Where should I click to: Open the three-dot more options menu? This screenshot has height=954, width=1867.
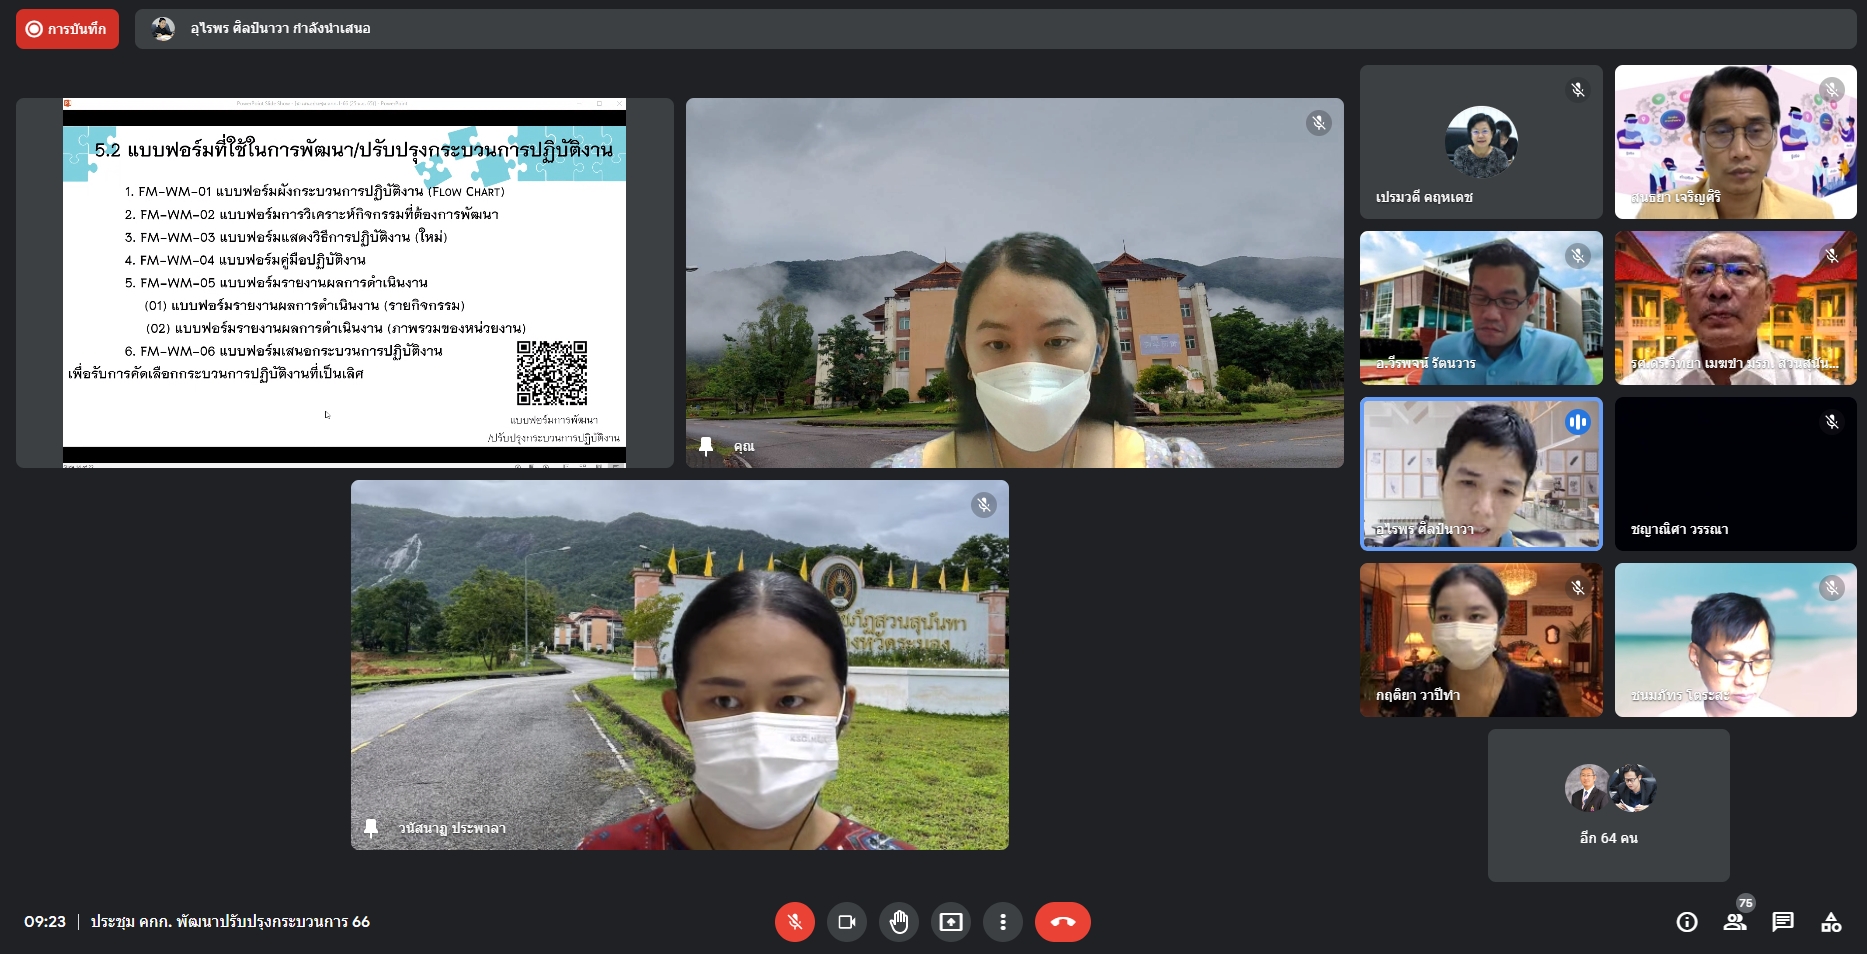[1002, 922]
